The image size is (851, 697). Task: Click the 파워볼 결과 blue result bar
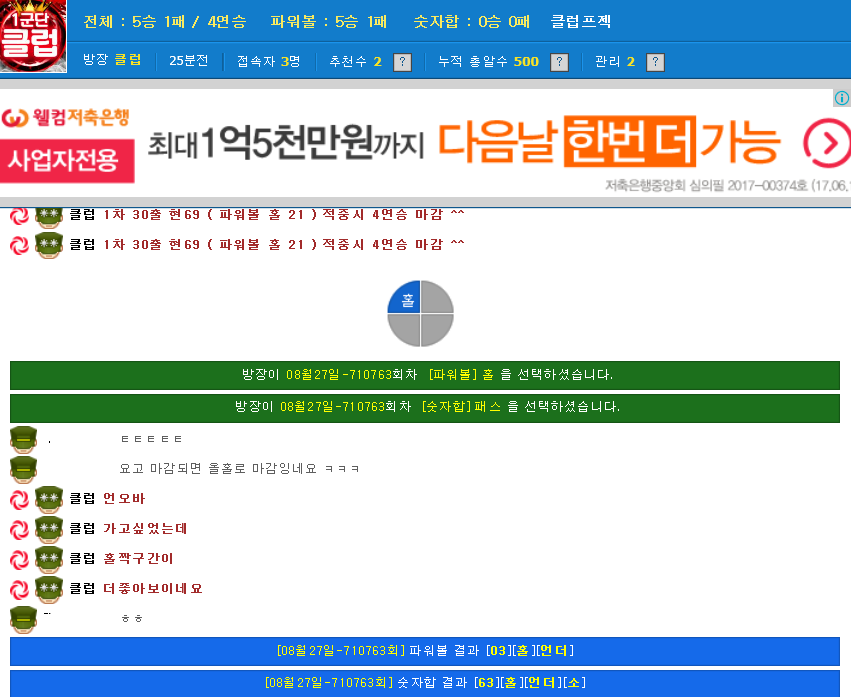[425, 651]
